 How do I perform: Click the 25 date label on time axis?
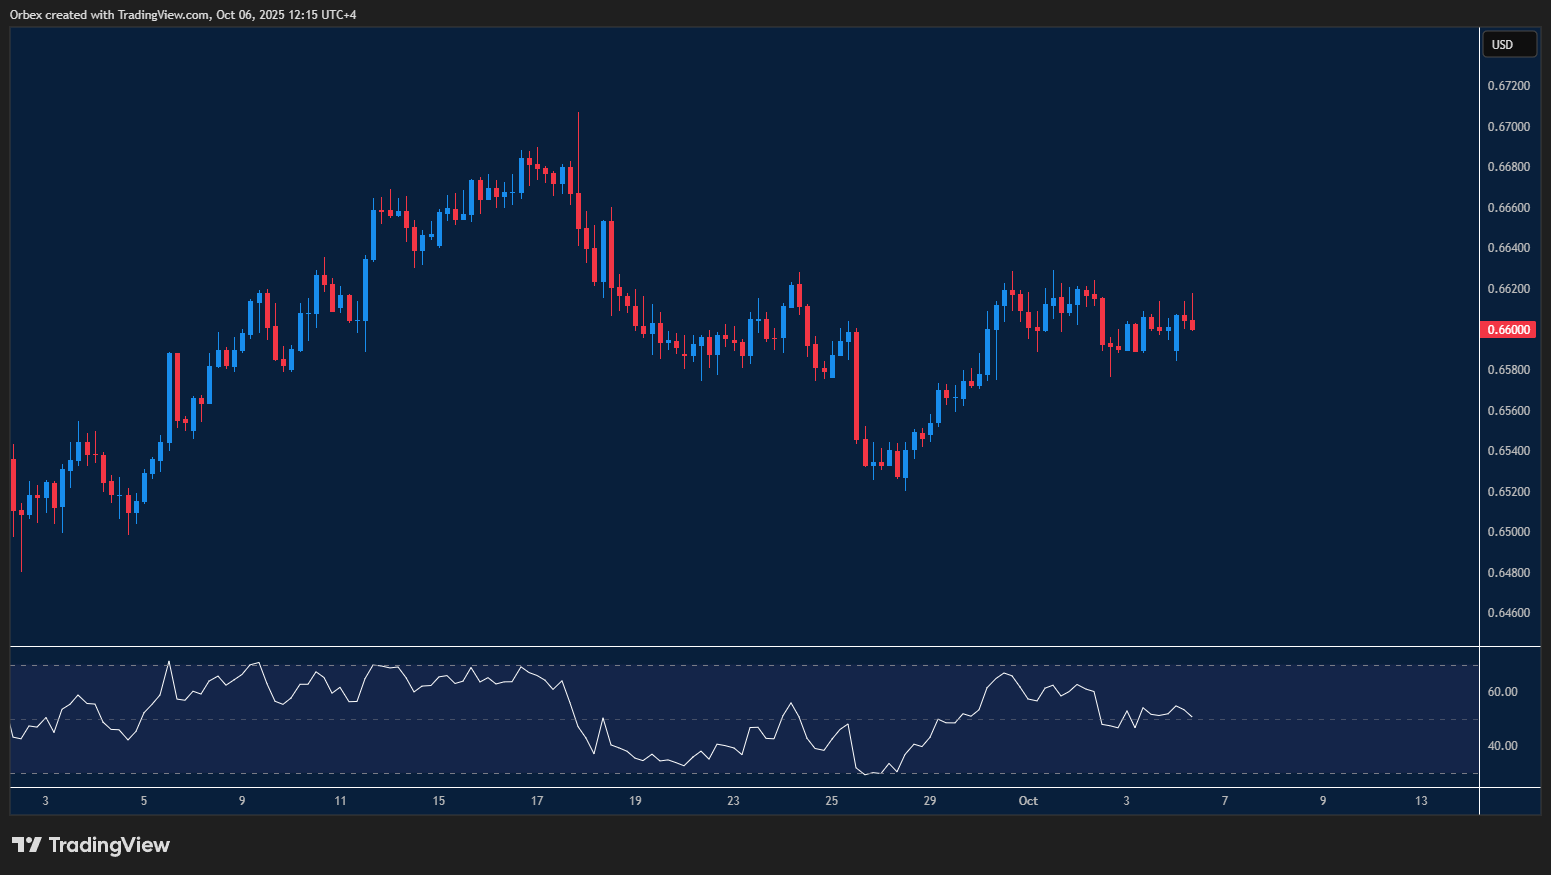click(x=832, y=801)
